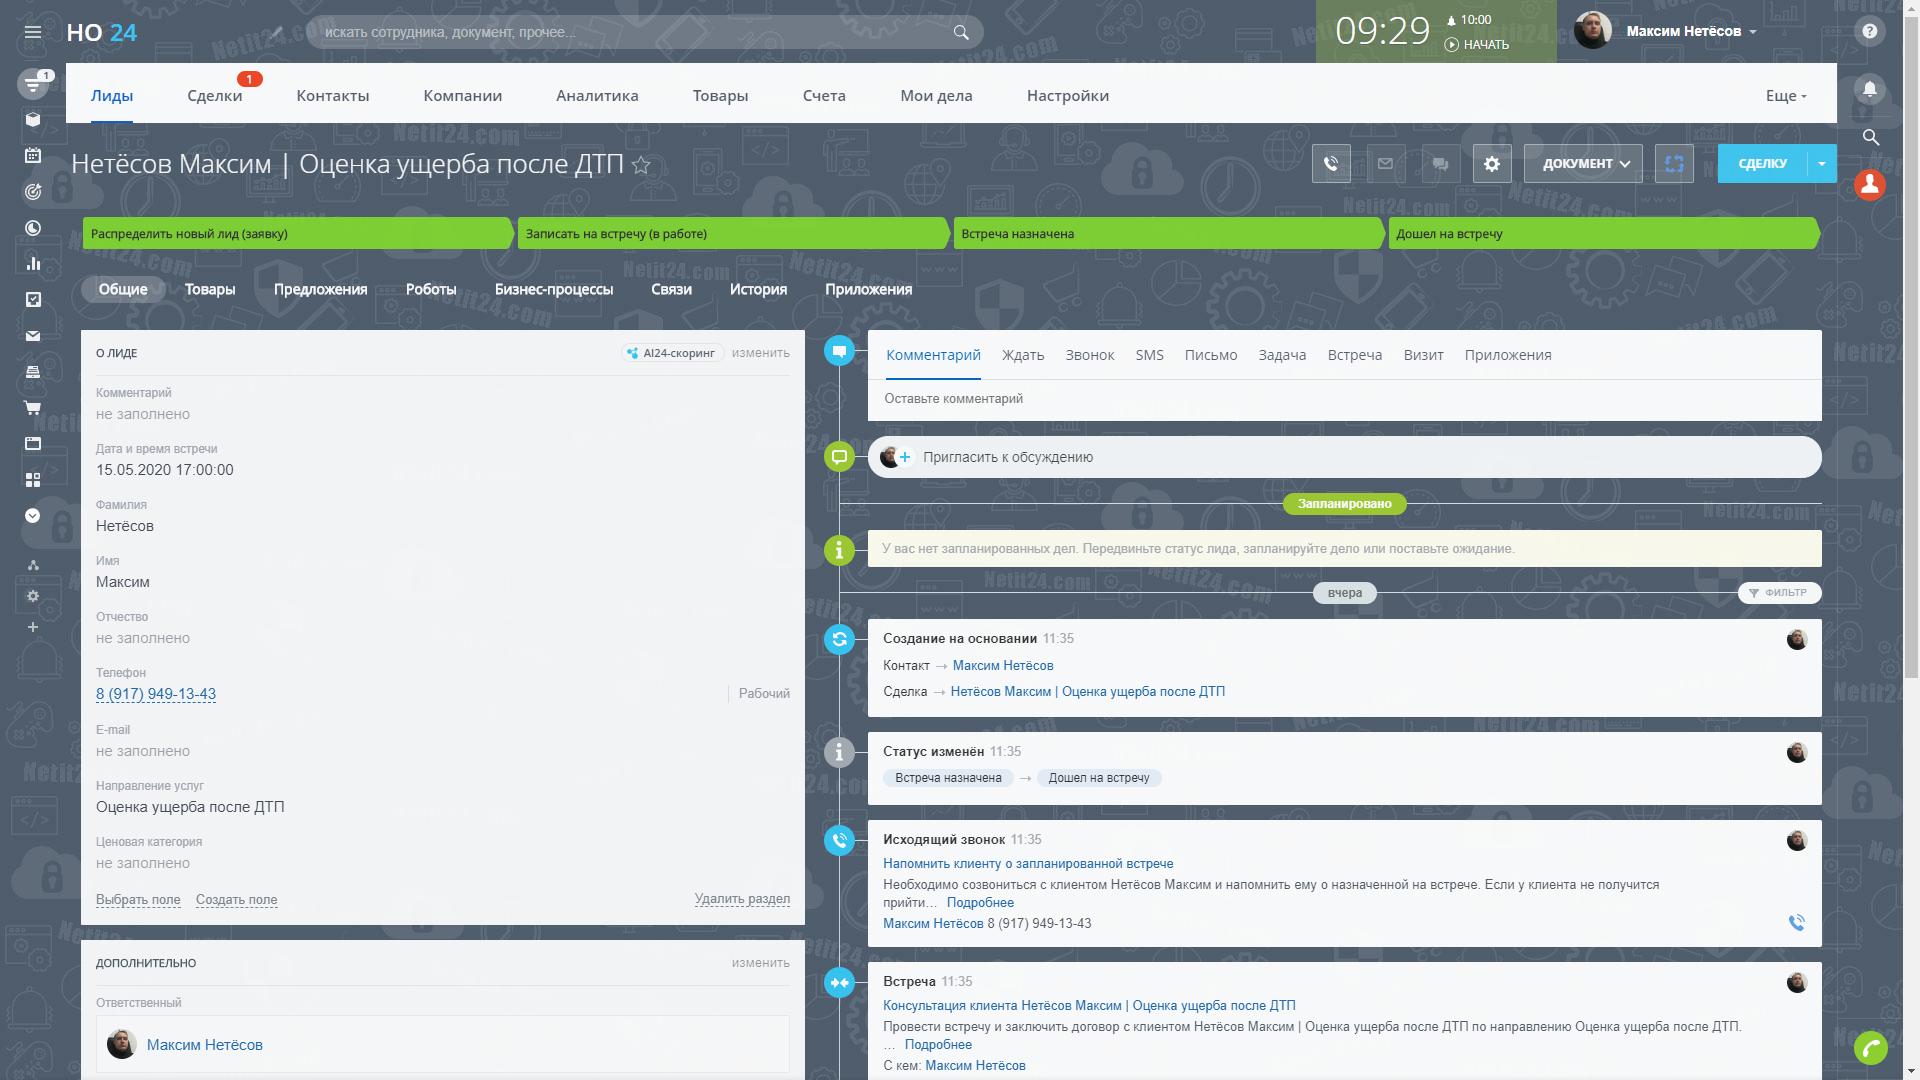Start workday with Начать button
The height and width of the screenshot is (1080, 1920).
tap(1477, 45)
